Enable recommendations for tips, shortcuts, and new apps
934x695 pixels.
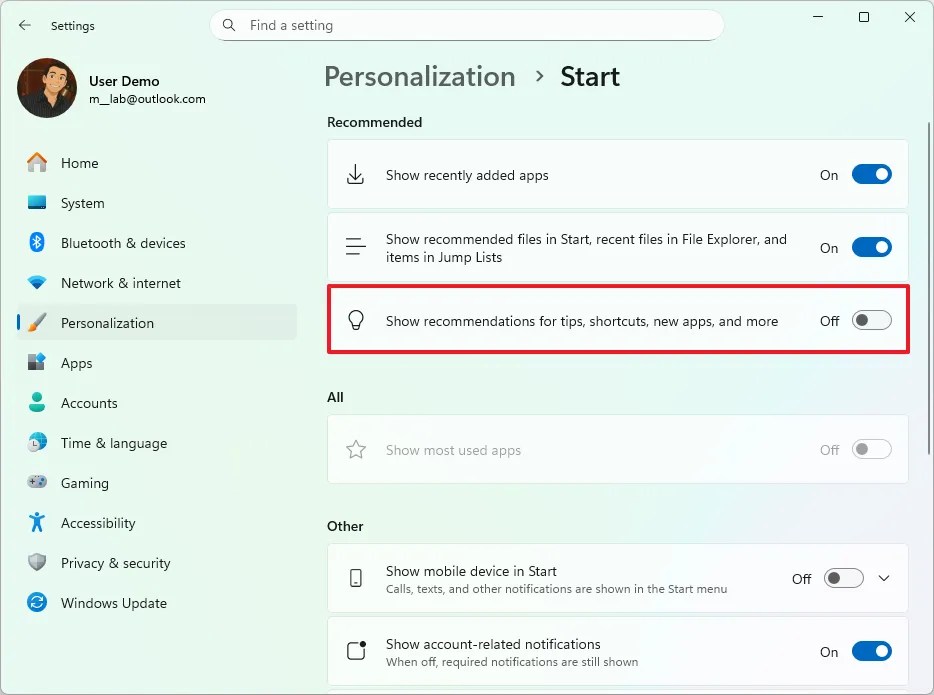871,320
